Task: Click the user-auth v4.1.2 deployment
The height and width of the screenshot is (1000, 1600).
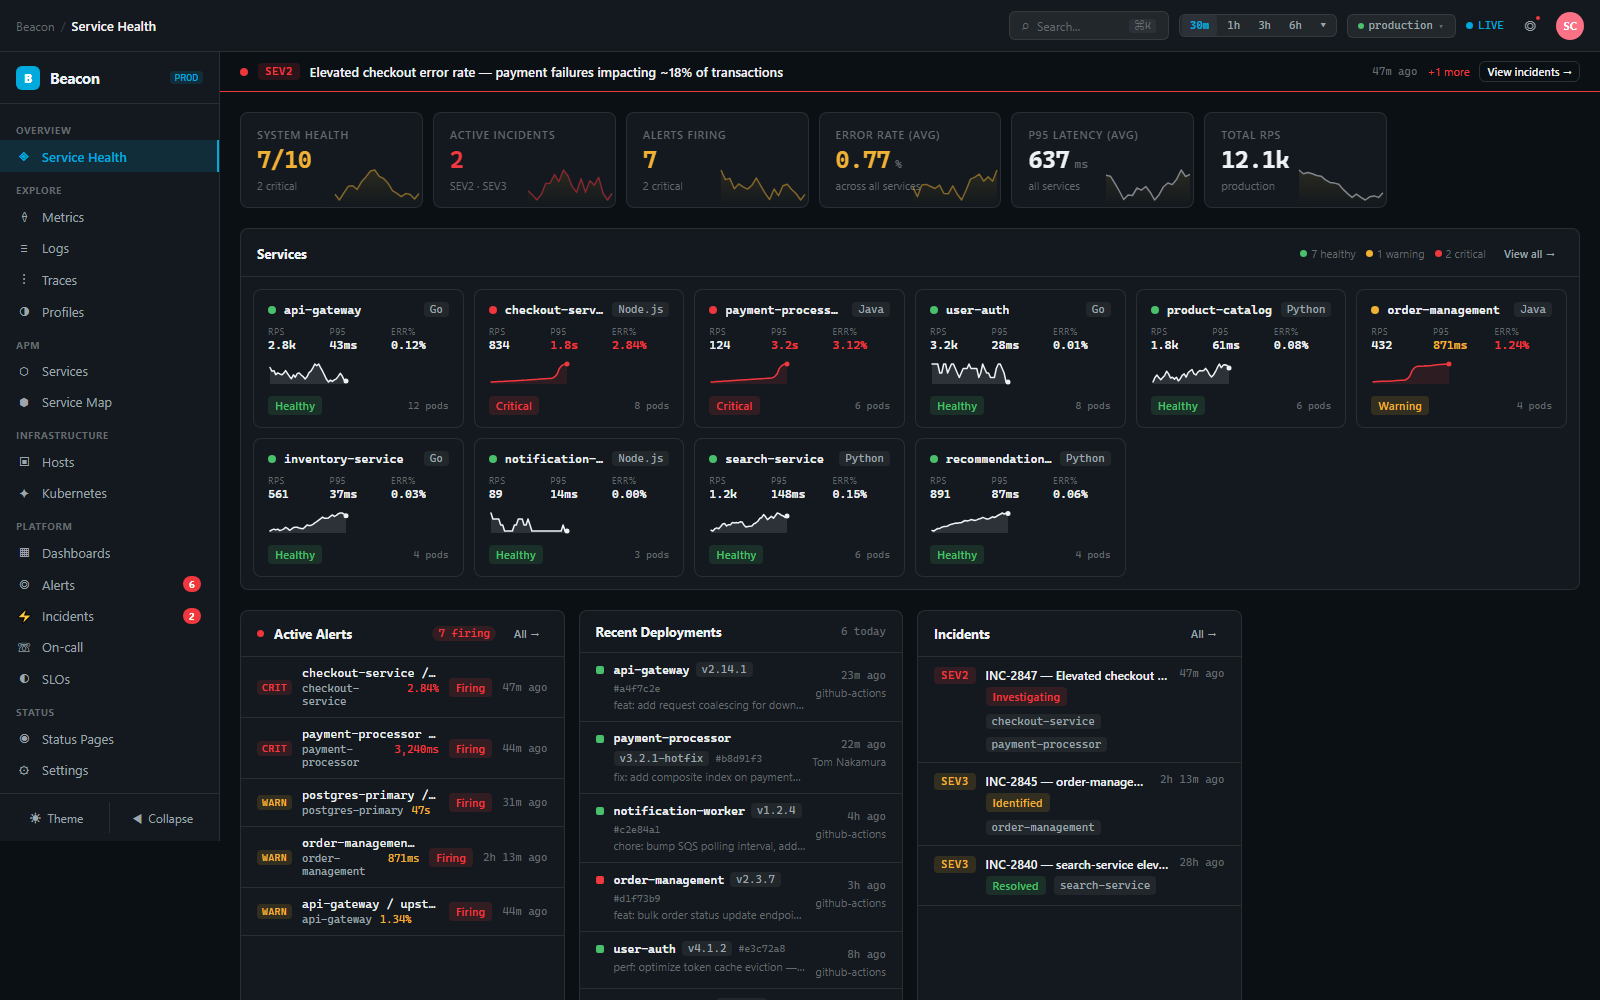Action: click(741, 960)
